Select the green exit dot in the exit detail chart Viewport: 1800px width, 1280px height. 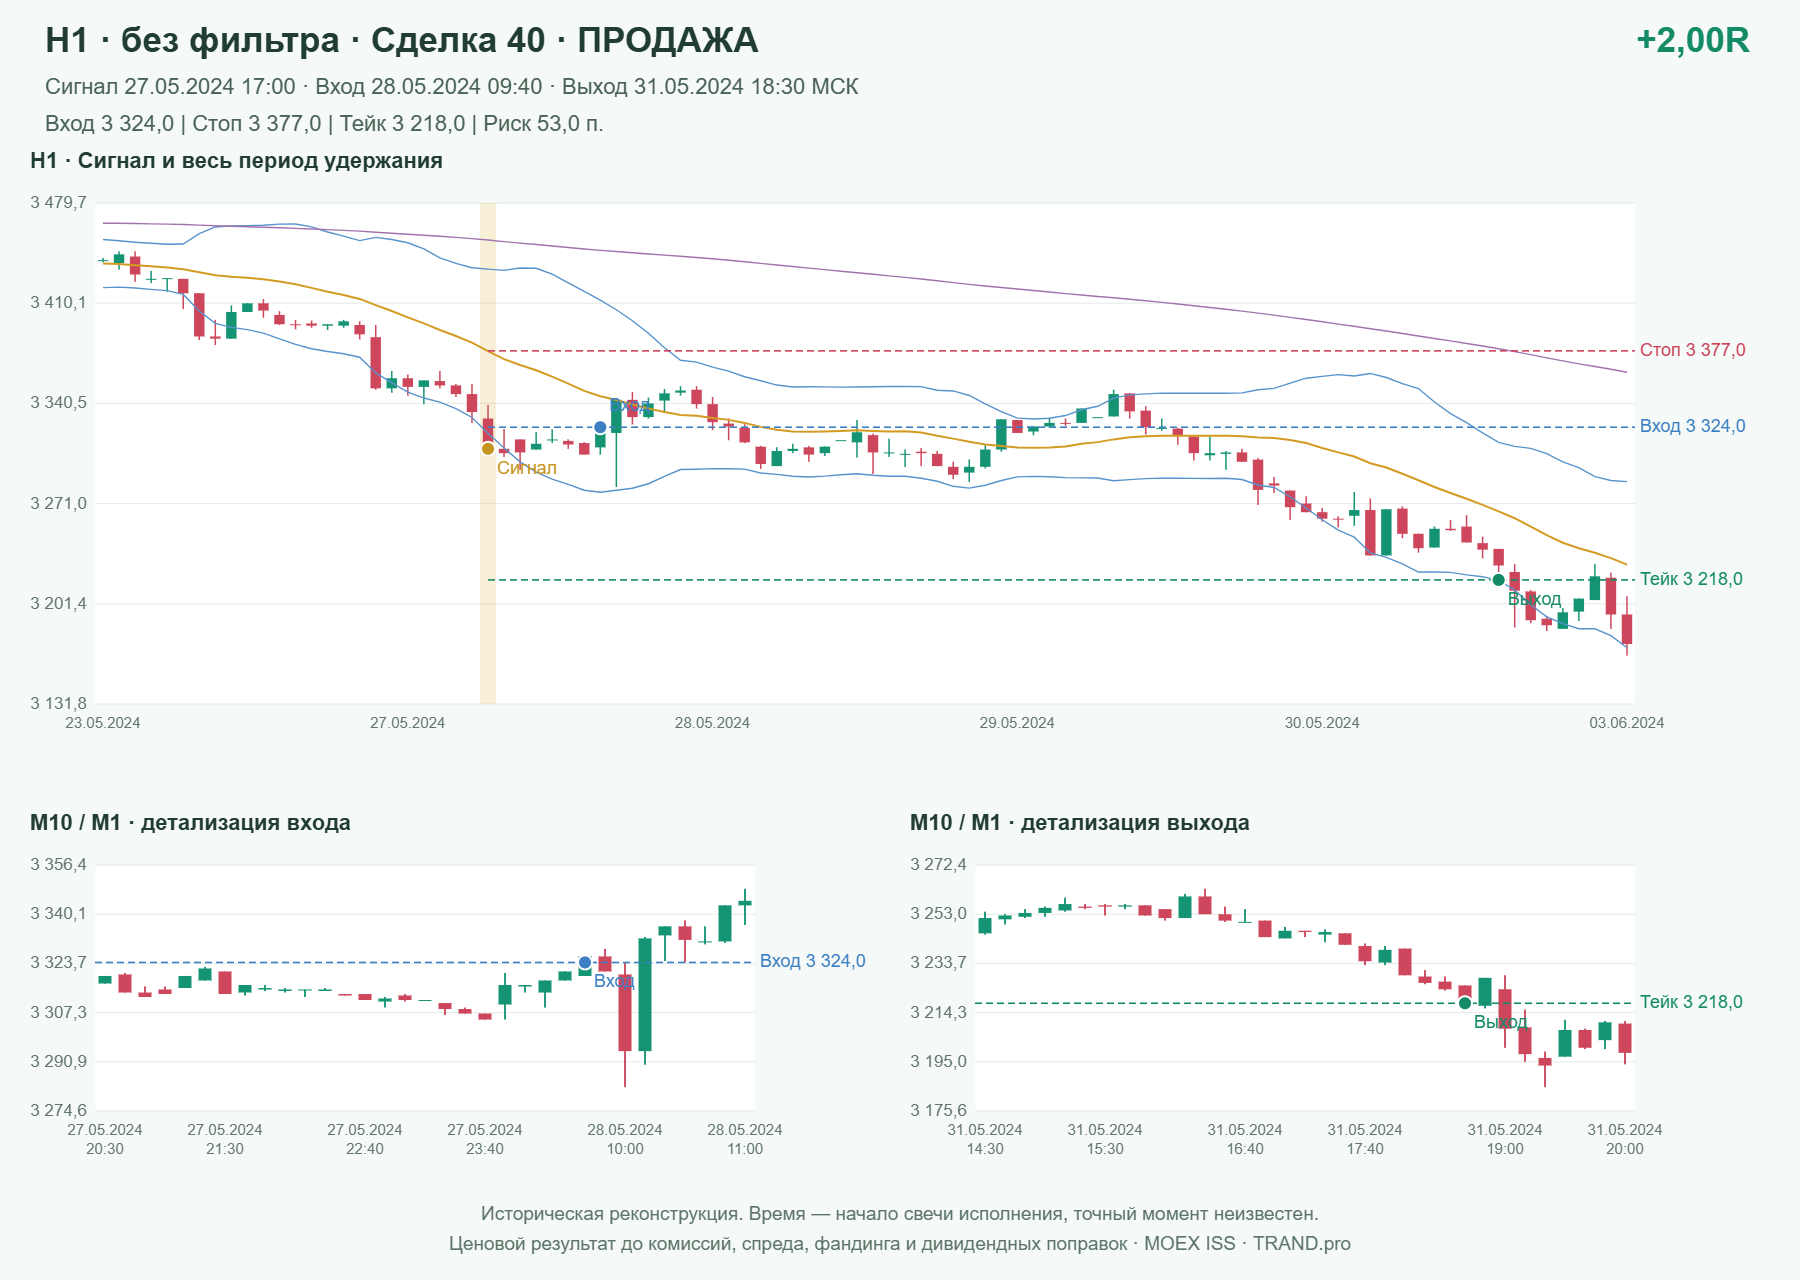1465,1003
